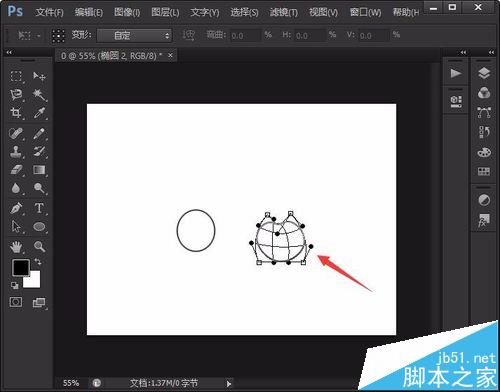500x392 pixels.
Task: Select the Ellipse shape tool
Action: 39,227
